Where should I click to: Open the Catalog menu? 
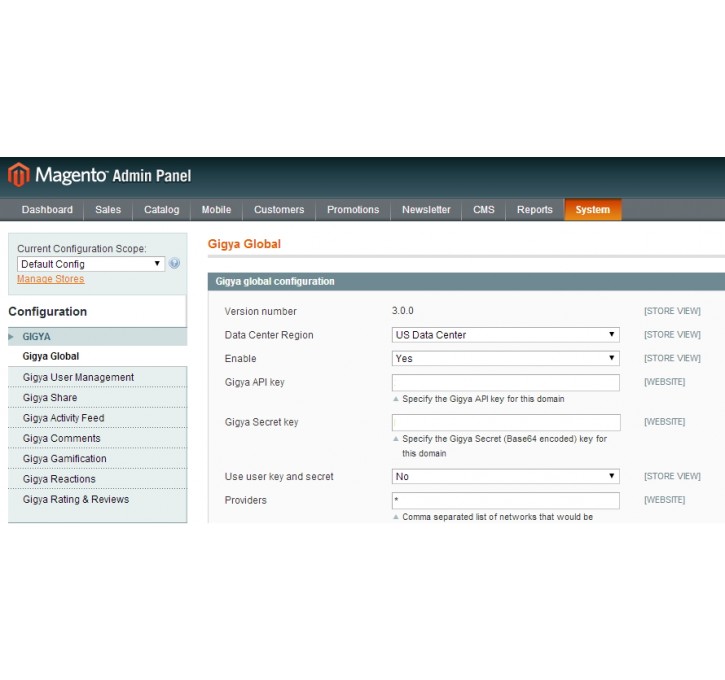(x=161, y=210)
